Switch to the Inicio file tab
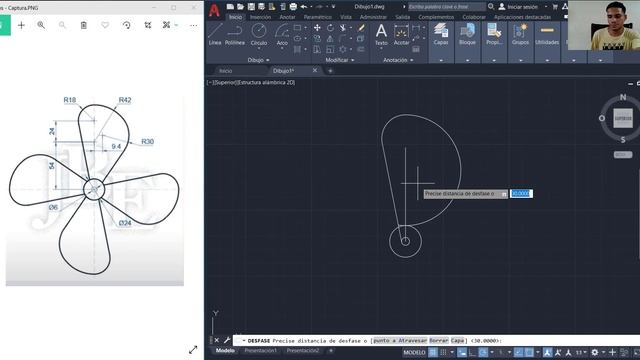The image size is (640, 360). point(225,71)
